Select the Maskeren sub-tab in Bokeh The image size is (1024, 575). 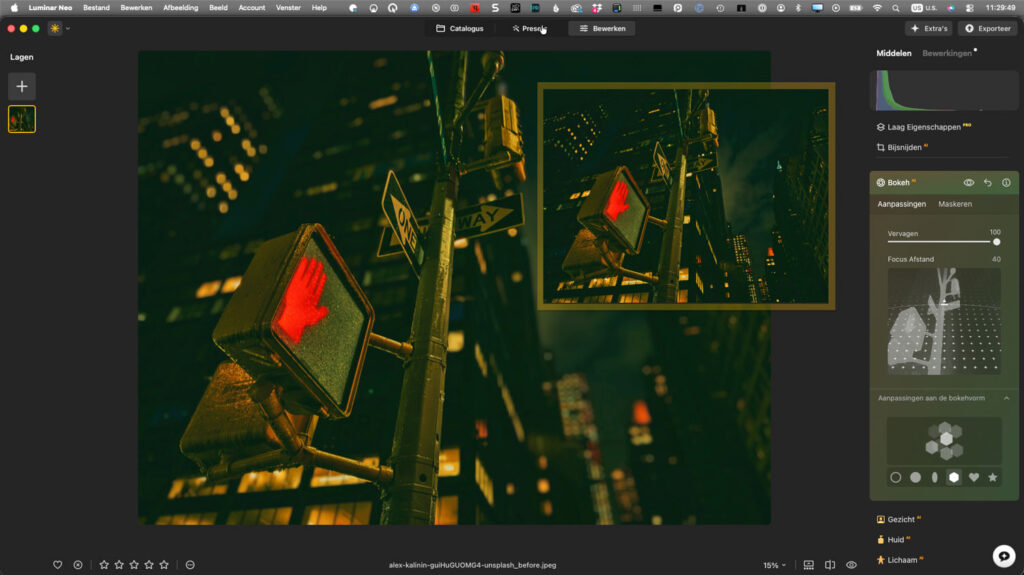pos(955,204)
